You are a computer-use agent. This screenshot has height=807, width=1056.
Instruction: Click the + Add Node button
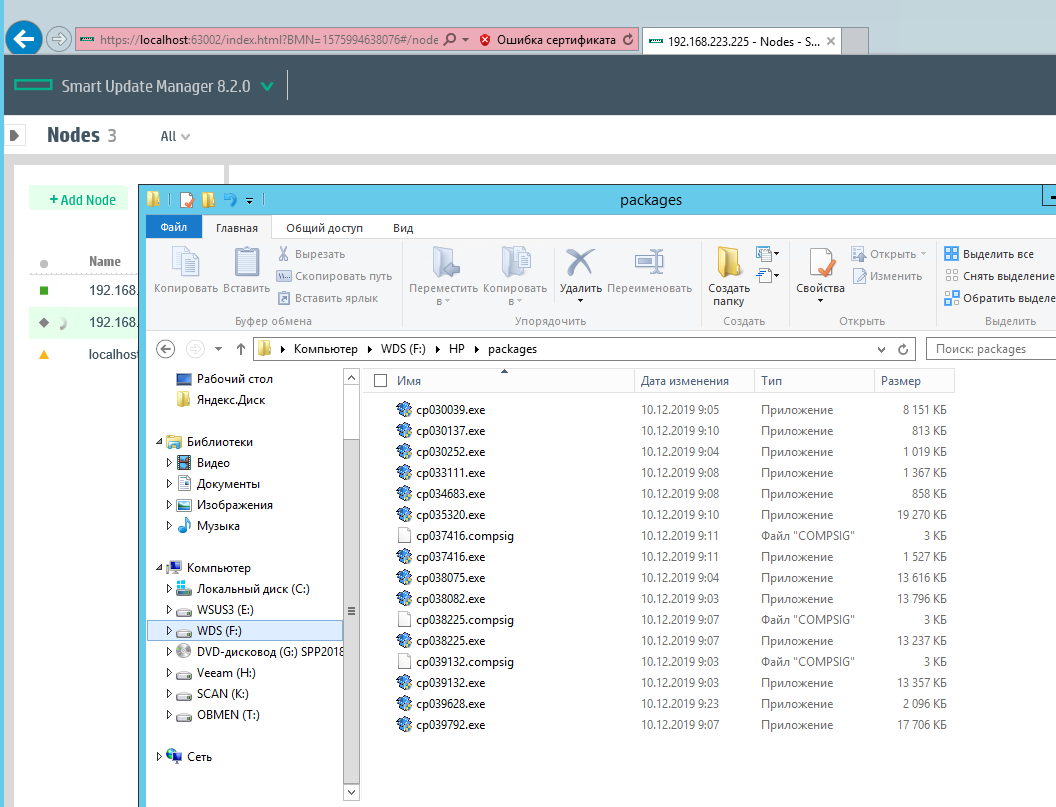(83, 200)
